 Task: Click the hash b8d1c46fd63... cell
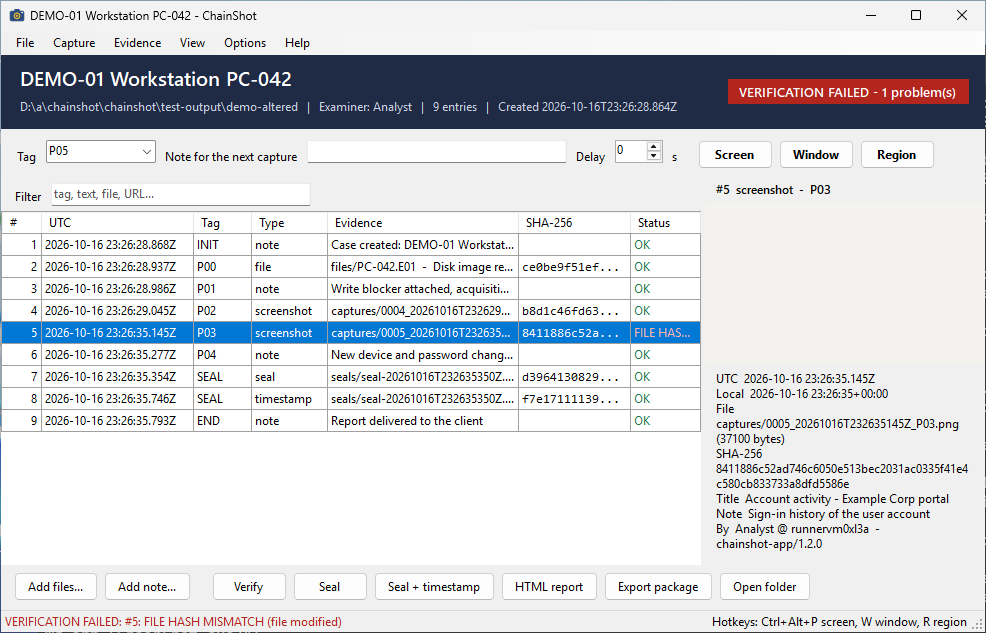(574, 311)
